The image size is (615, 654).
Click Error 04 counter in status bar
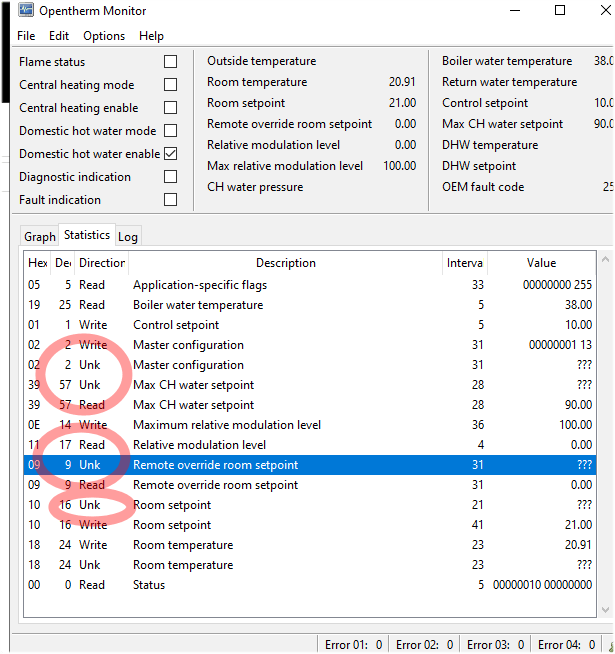[566, 645]
